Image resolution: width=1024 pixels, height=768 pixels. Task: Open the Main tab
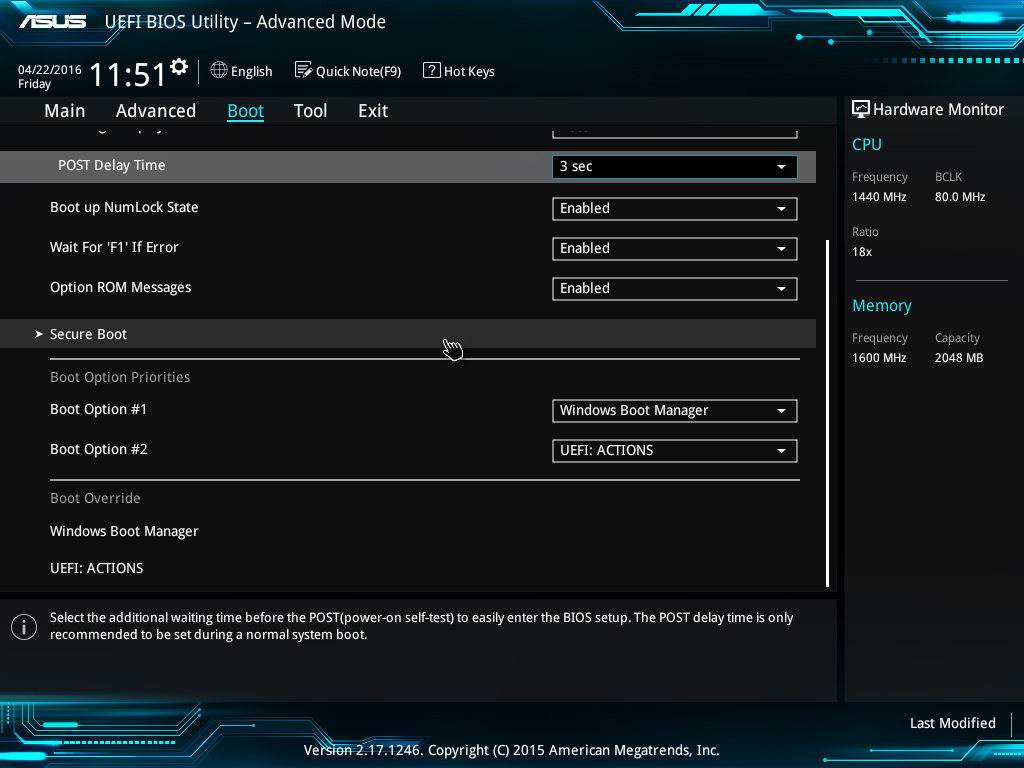coord(65,110)
